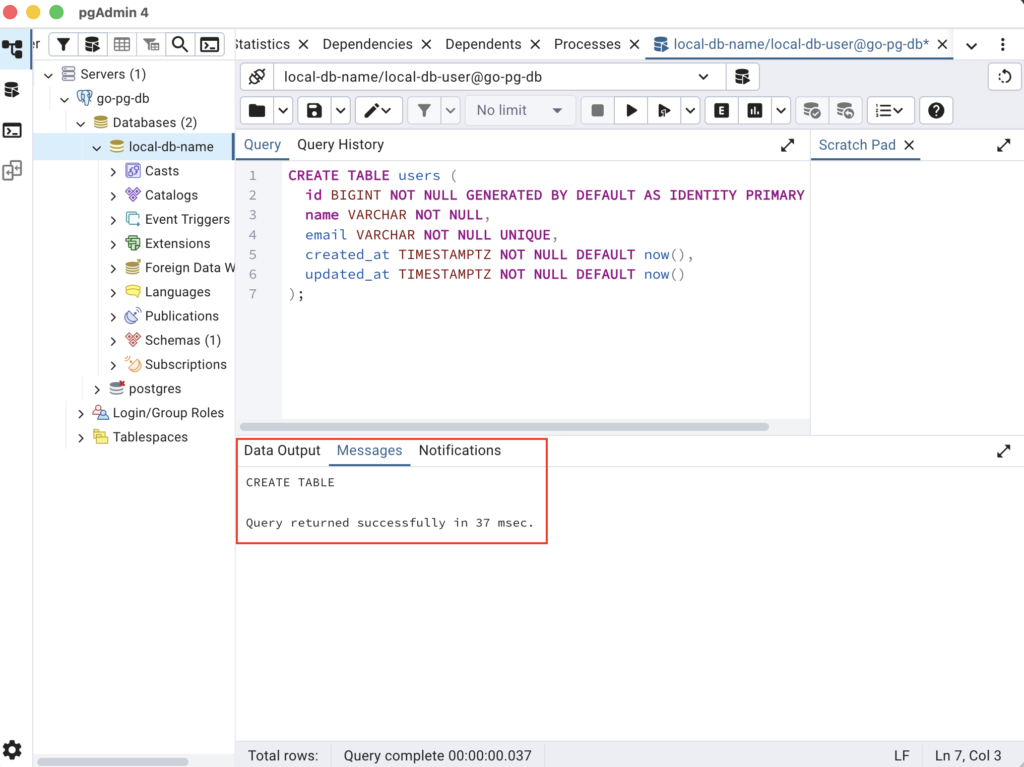The width and height of the screenshot is (1024, 767).
Task: Click the Commit transaction icon
Action: point(812,110)
